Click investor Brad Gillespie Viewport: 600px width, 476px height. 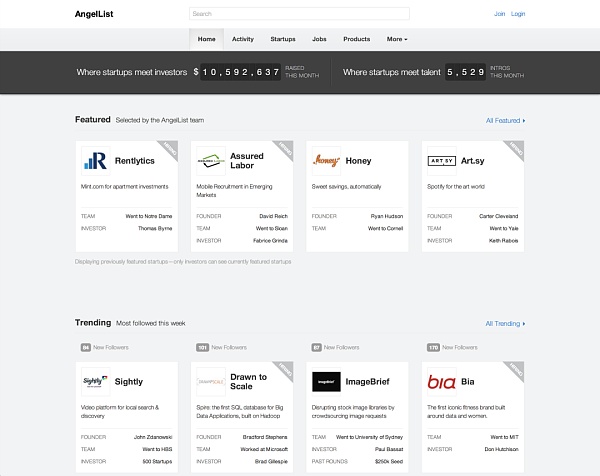pos(271,461)
